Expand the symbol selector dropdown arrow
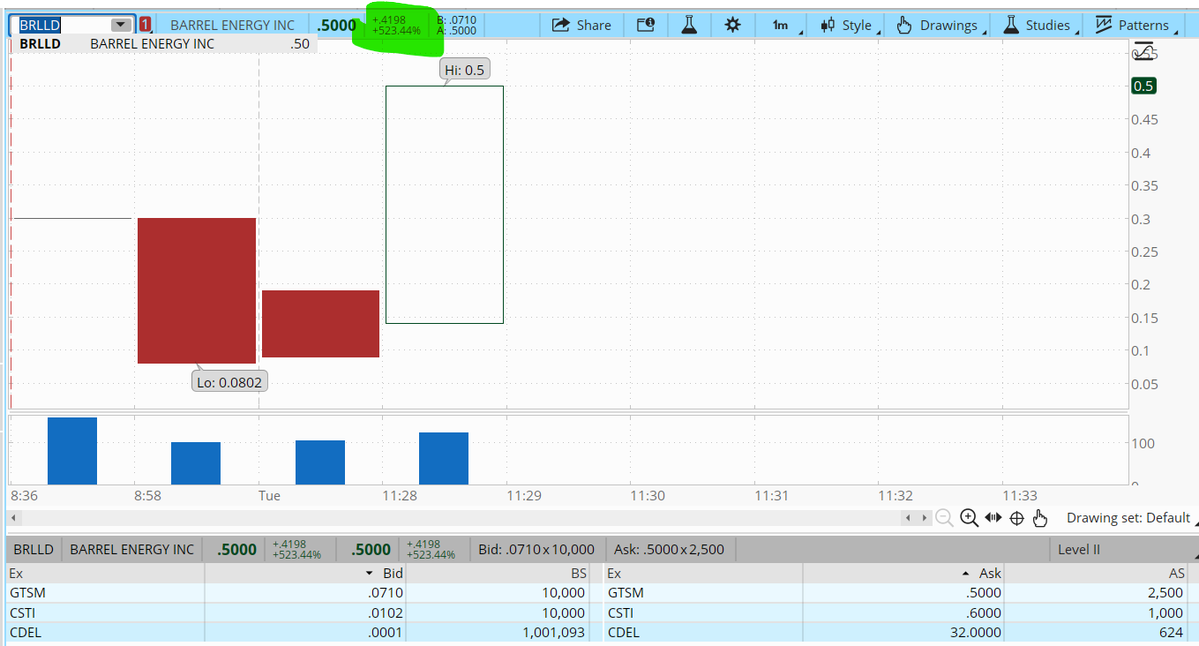This screenshot has height=646, width=1199. (x=120, y=25)
